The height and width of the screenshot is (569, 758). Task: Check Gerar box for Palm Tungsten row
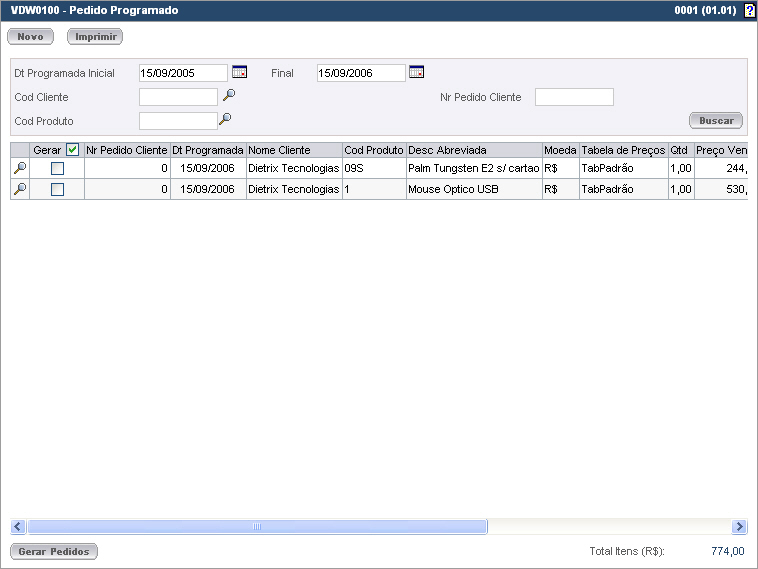click(57, 169)
